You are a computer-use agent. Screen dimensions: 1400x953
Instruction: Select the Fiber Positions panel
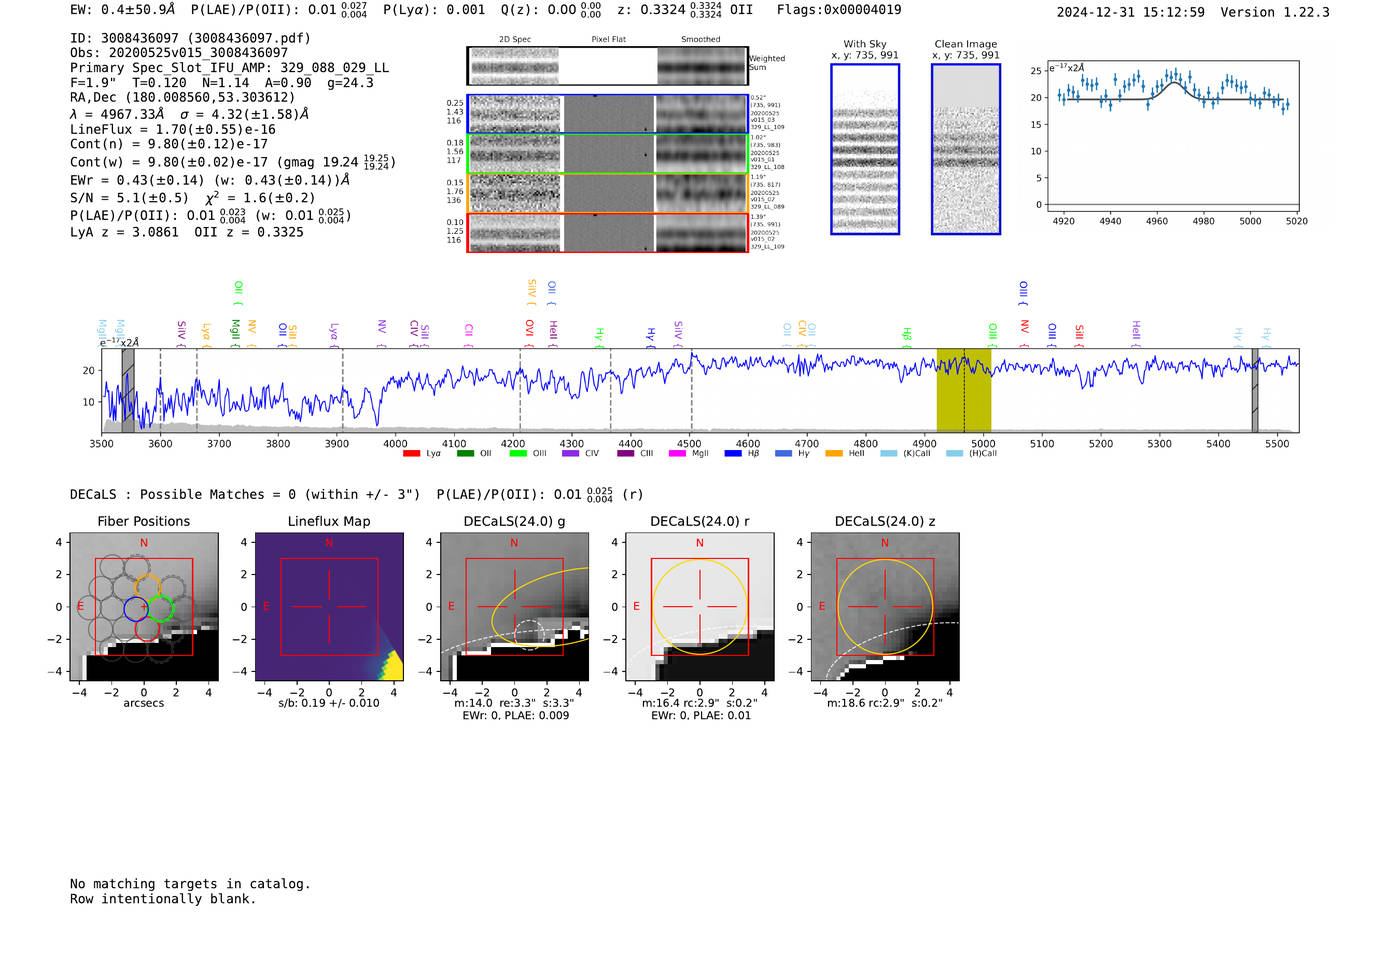144,607
